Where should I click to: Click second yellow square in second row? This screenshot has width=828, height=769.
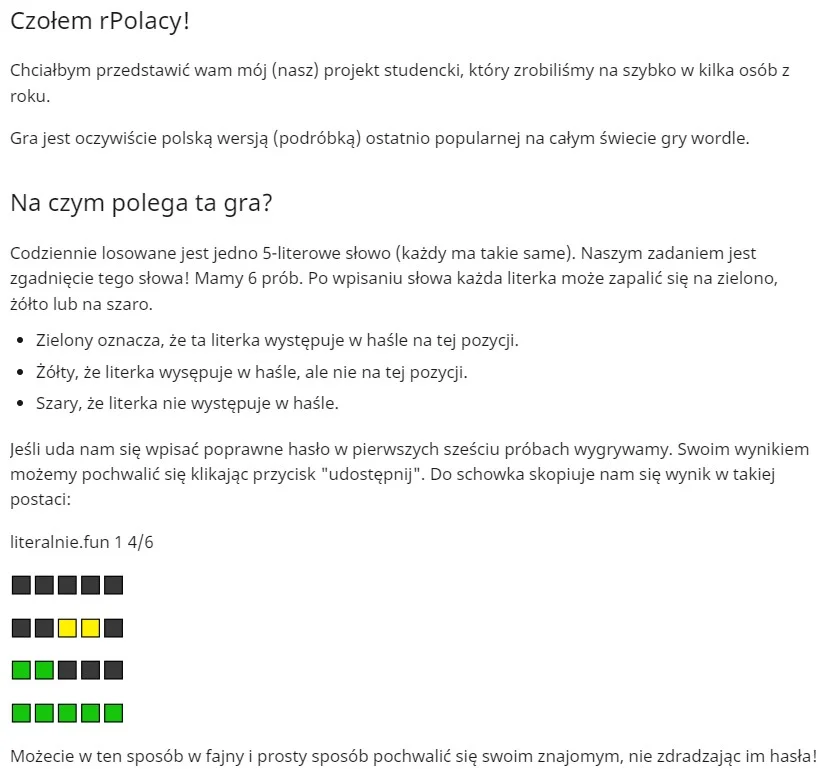90,628
